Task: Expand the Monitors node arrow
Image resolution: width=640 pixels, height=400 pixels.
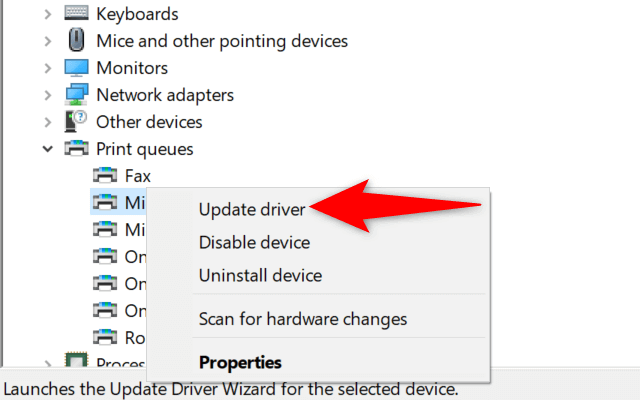Action: (47, 68)
